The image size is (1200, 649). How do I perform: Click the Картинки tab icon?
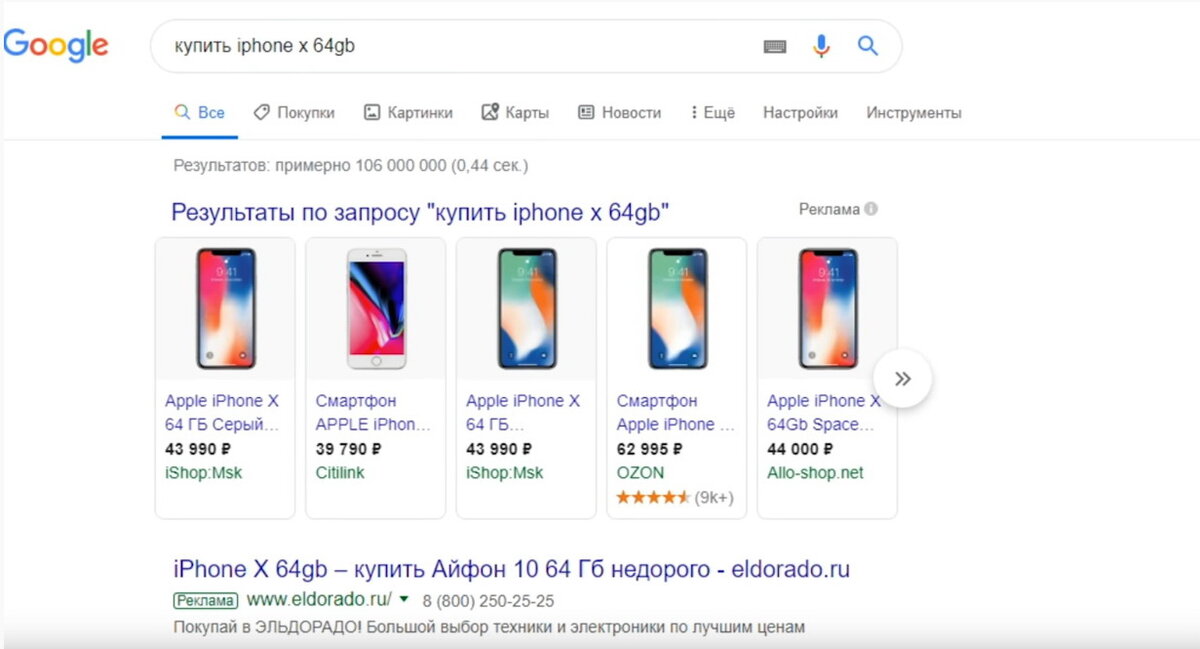click(x=373, y=112)
